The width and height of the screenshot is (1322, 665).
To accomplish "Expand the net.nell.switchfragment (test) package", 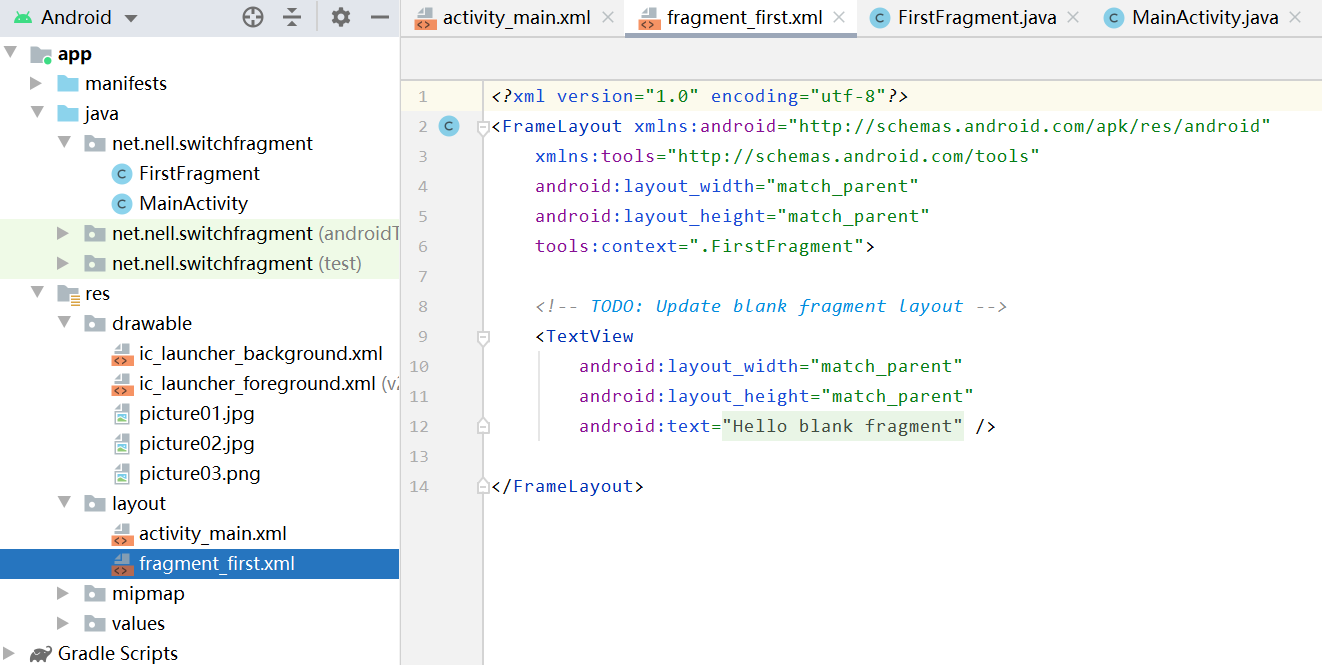I will 64,264.
